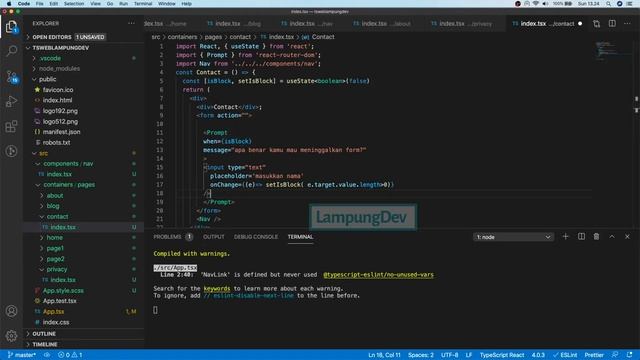The height and width of the screenshot is (360, 640).
Task: Switch to the Debug Console tab
Action: 256,237
